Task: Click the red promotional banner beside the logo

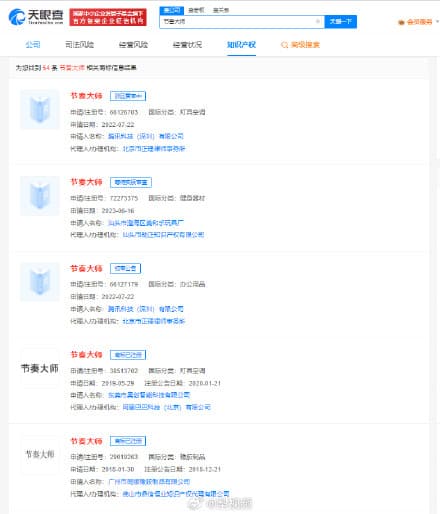Action: tap(108, 17)
